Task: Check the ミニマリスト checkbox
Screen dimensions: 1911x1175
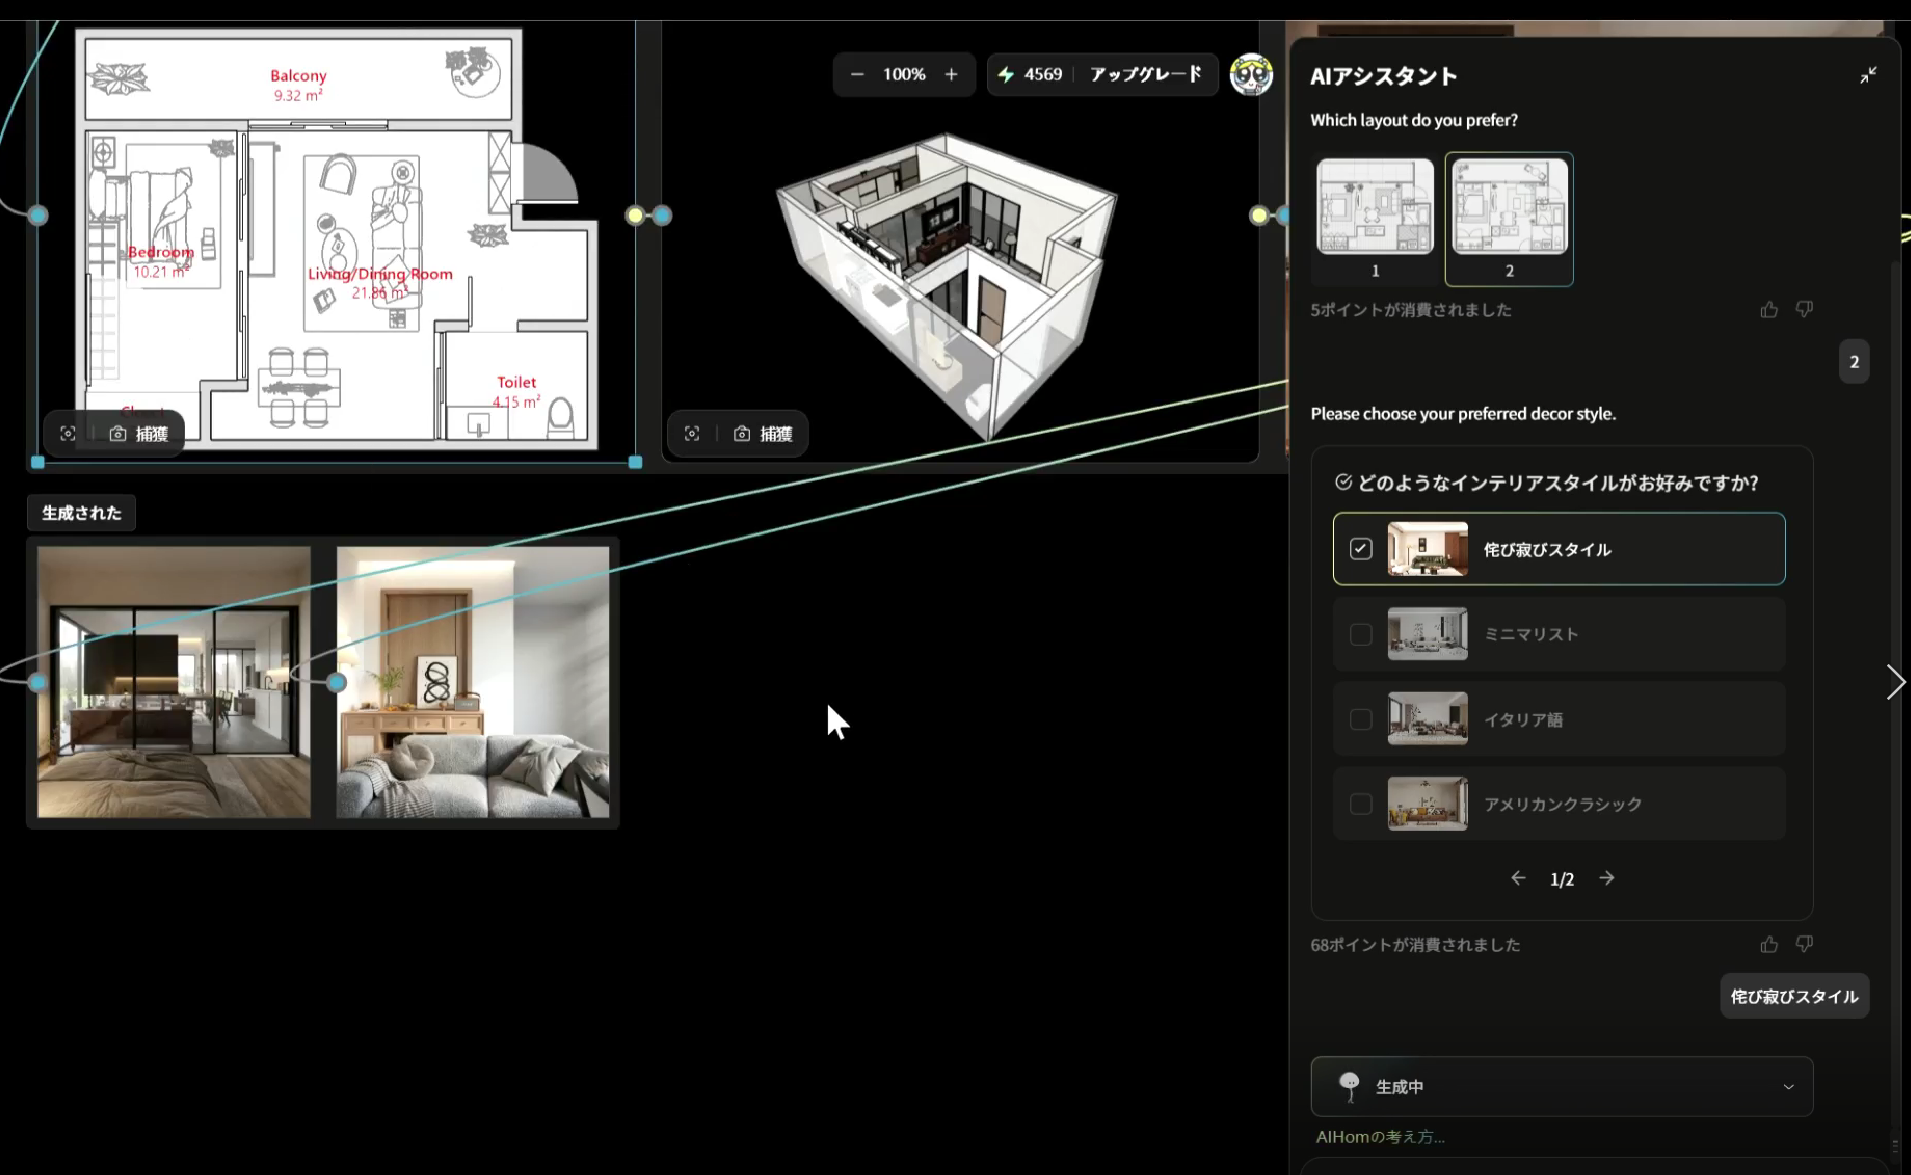Action: pyautogui.click(x=1361, y=634)
